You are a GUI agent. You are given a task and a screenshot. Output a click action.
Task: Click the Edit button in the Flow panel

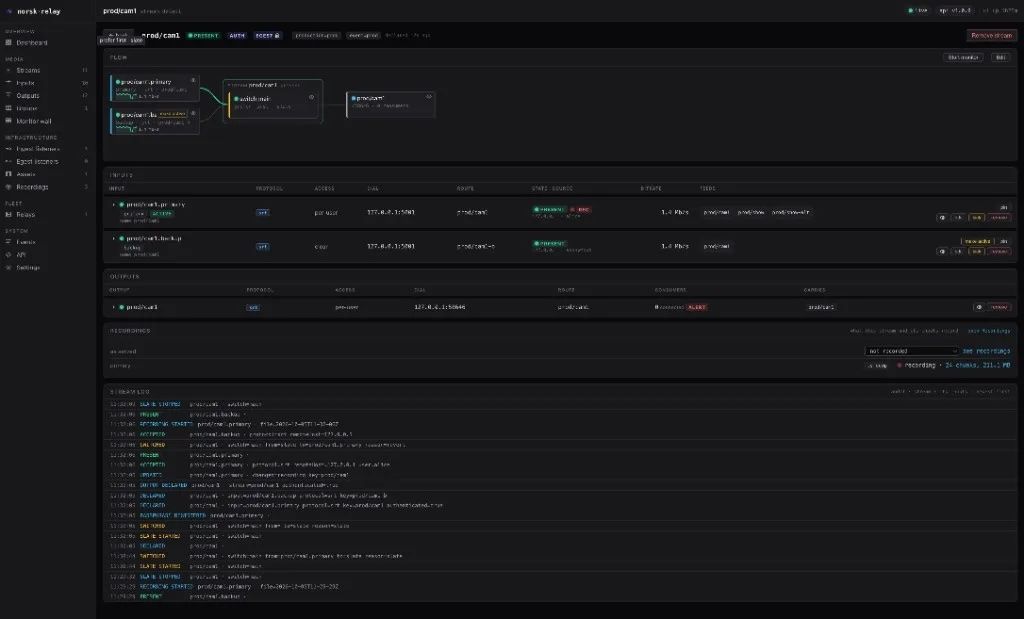tap(1000, 57)
